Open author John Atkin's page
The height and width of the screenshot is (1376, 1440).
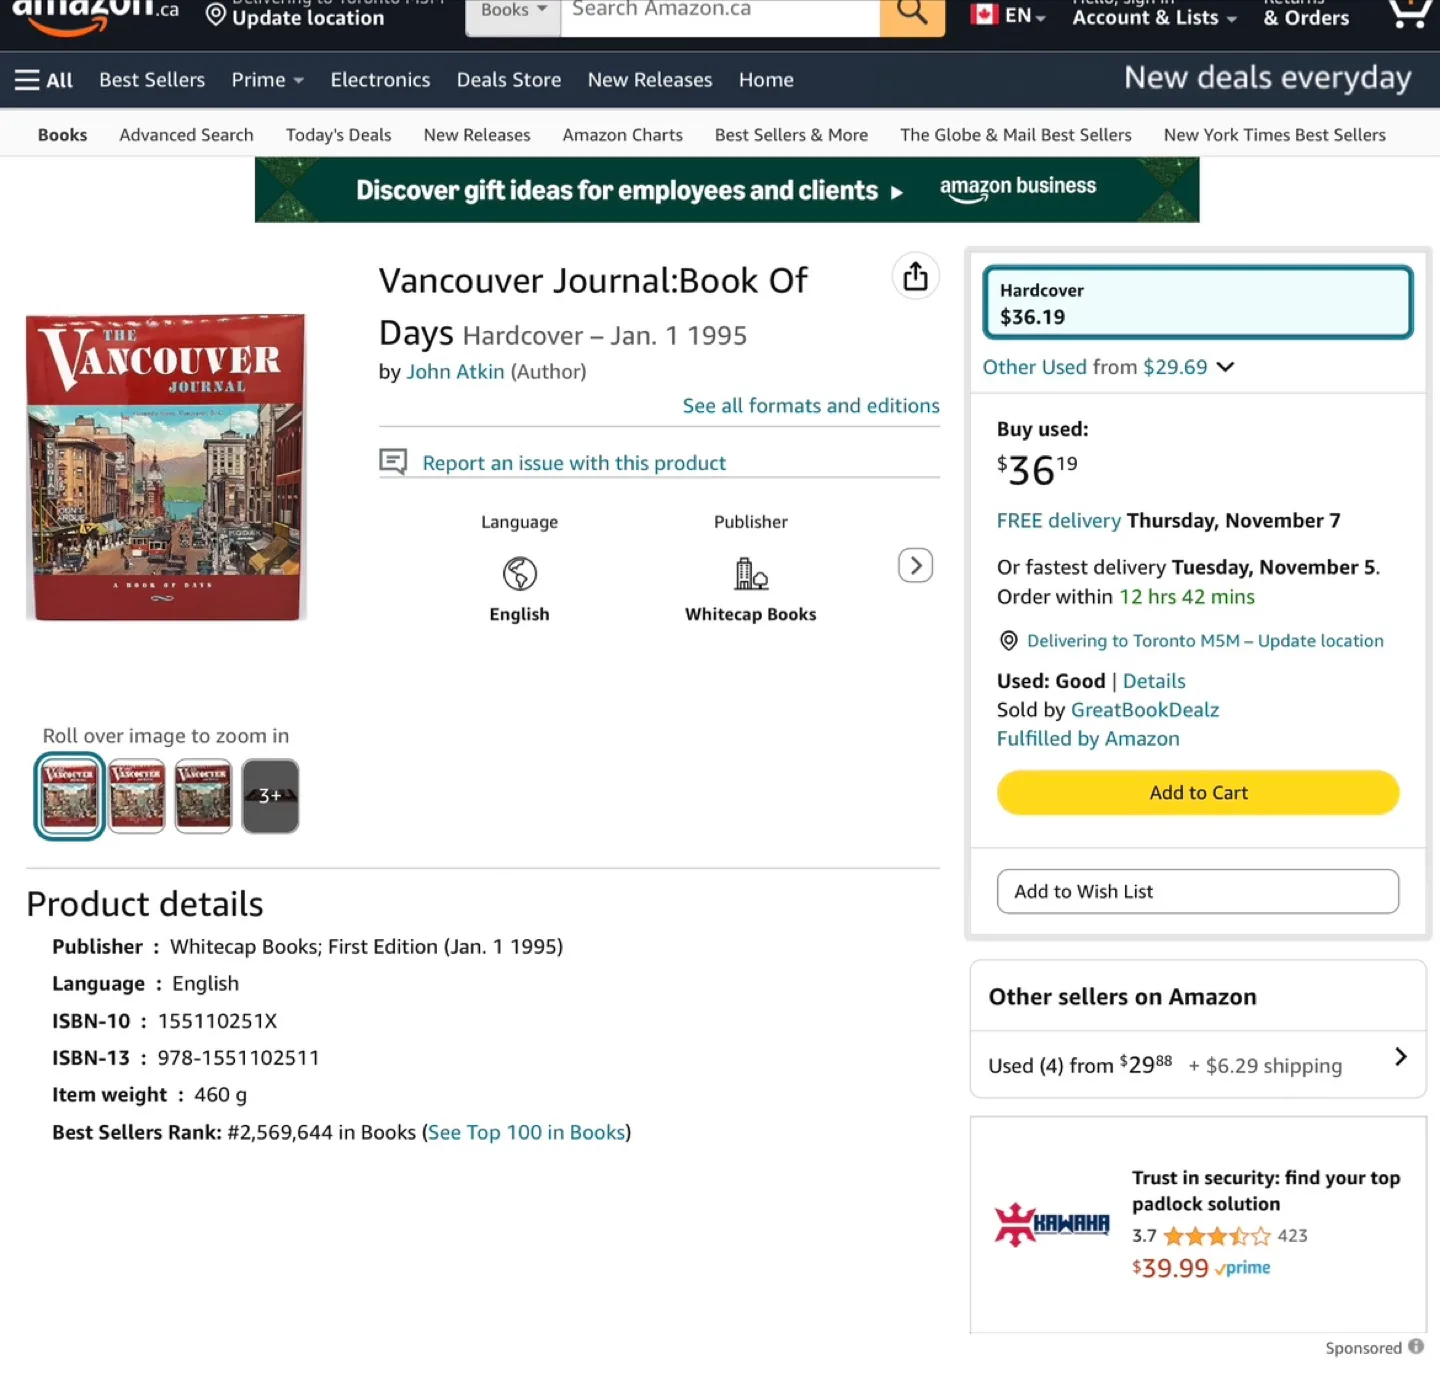(x=456, y=371)
